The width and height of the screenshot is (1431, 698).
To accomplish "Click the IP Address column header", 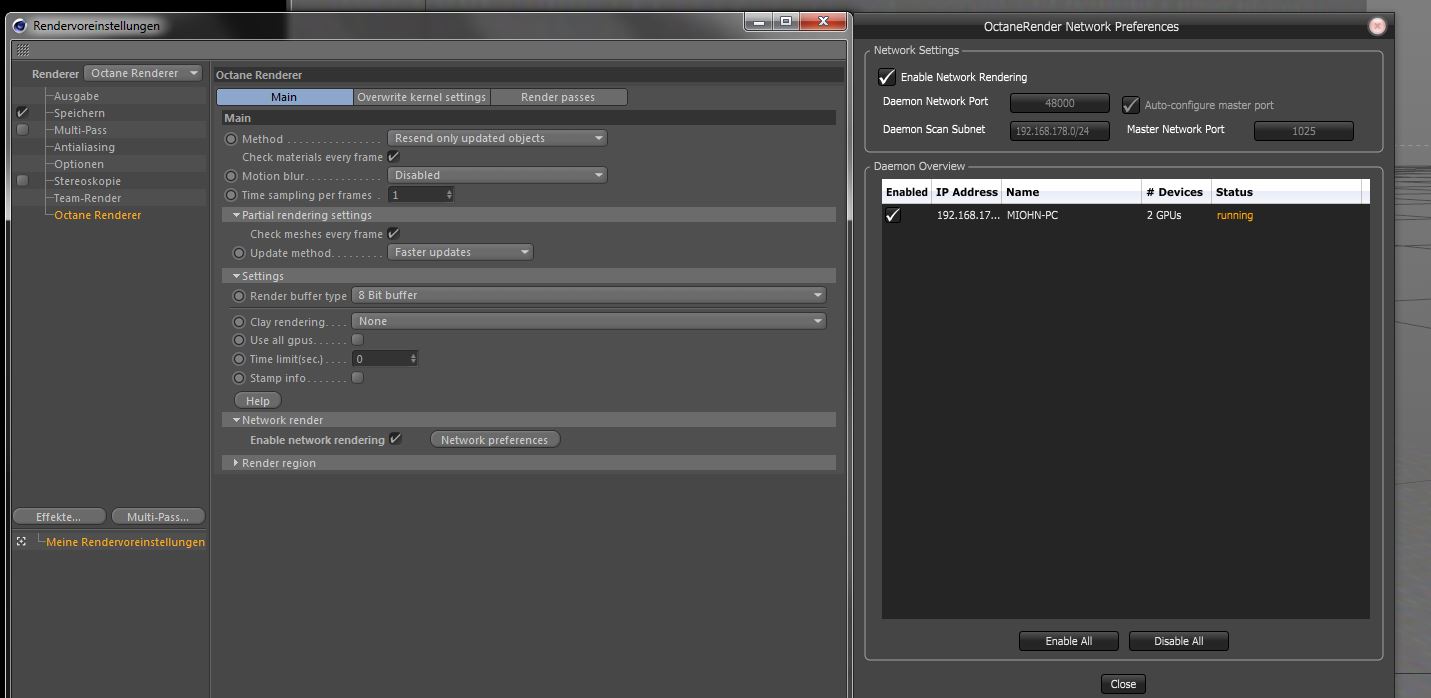I will pyautogui.click(x=967, y=192).
